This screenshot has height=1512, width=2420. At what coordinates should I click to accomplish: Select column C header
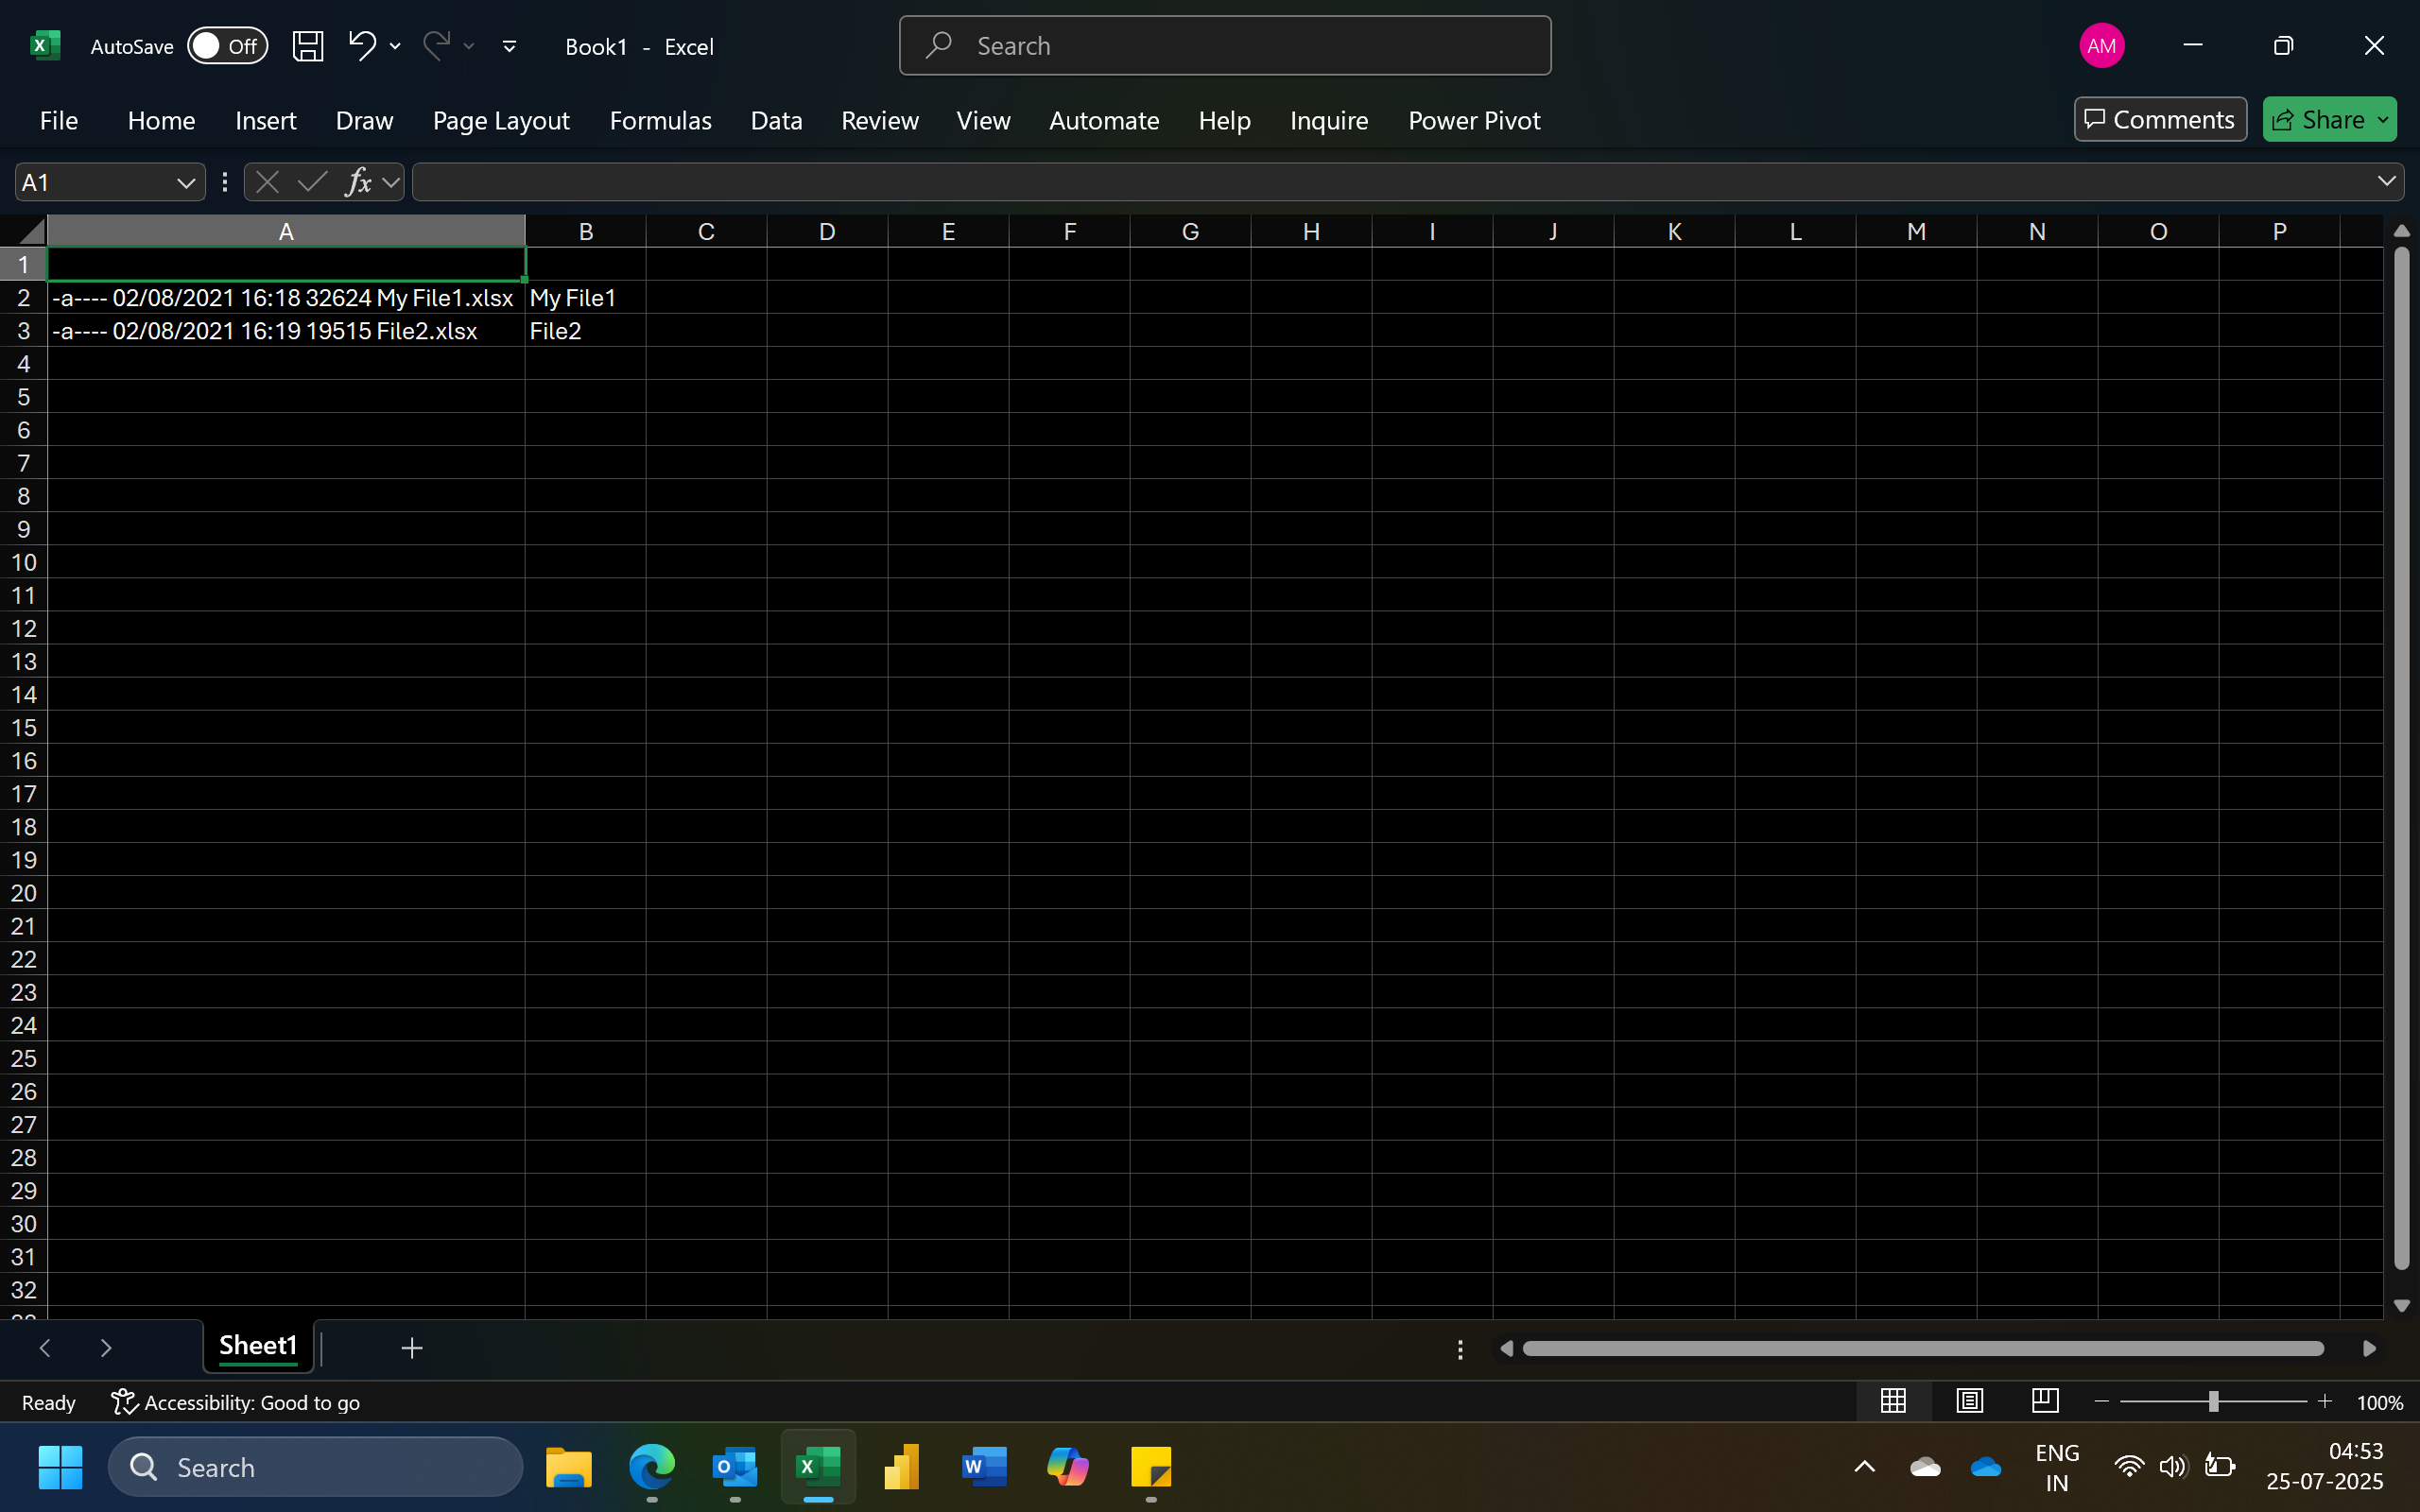point(706,232)
